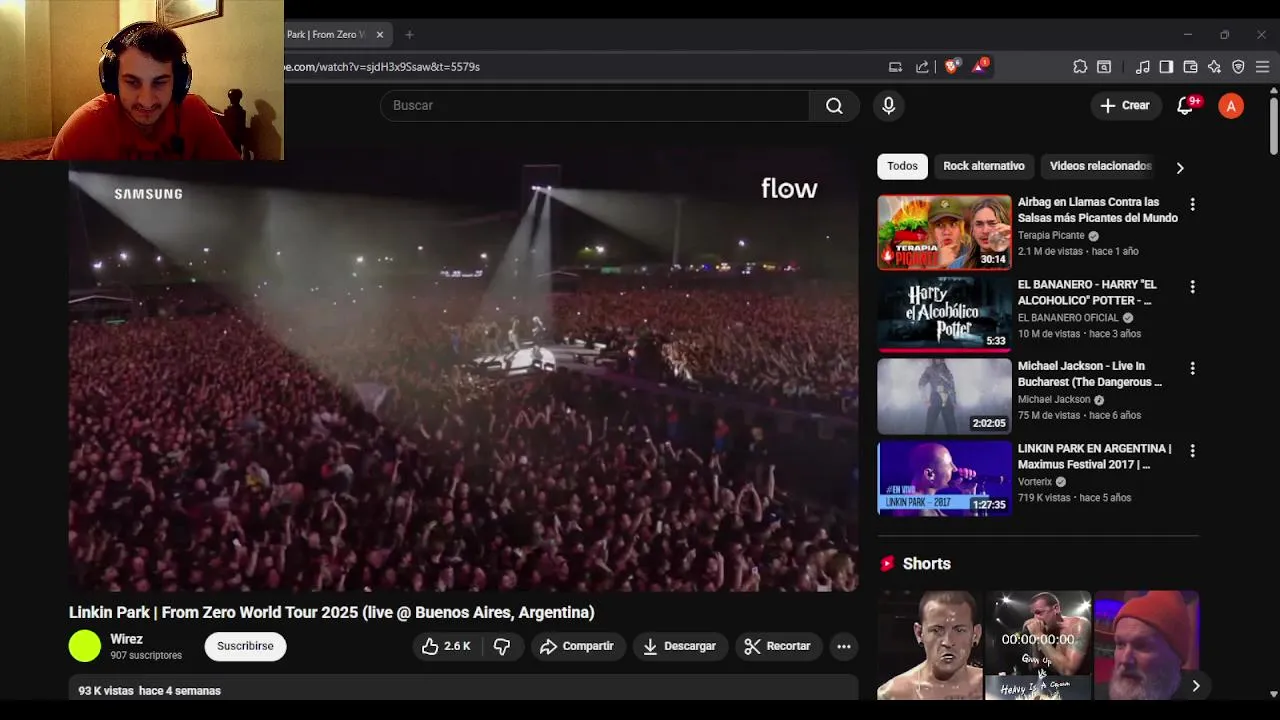This screenshot has width=1280, height=720.
Task: Click the 'Airbag en Llamas Contra las Salsas' title
Action: [1097, 210]
